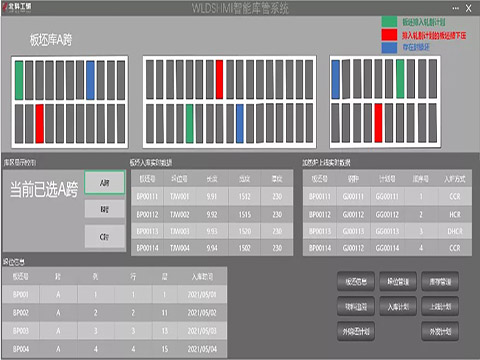Open the 垛位管理 page
This screenshot has width=480, height=360.
398,282
